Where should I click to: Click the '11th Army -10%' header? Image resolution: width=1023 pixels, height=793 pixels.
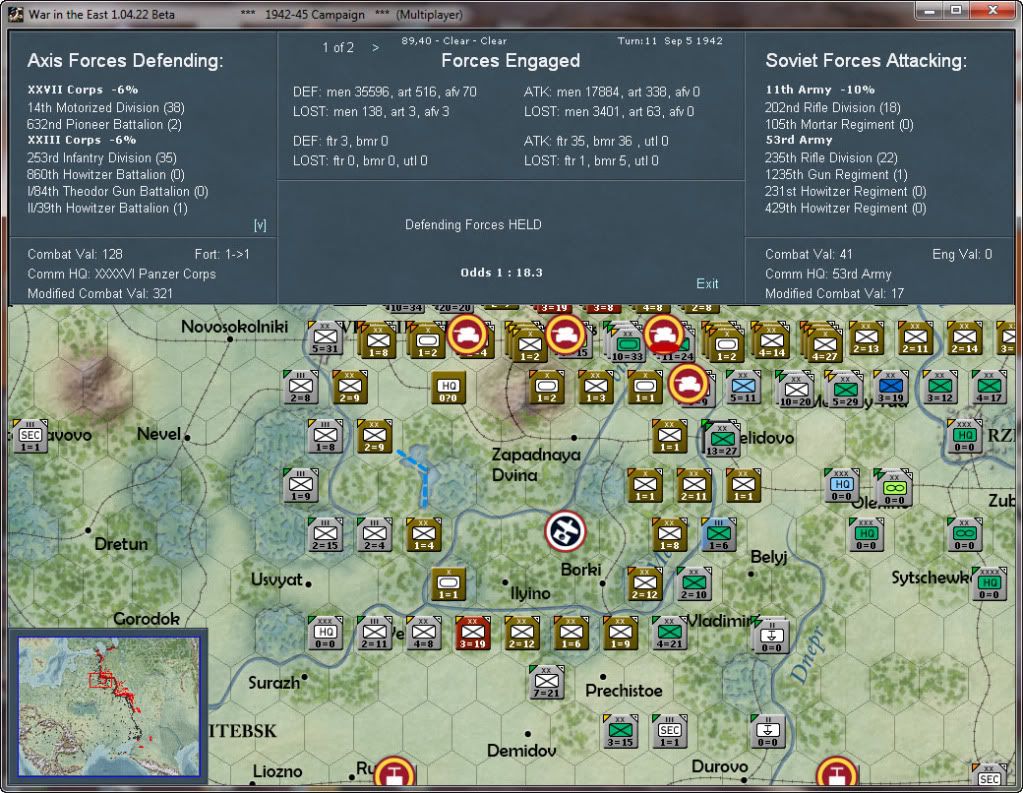820,90
